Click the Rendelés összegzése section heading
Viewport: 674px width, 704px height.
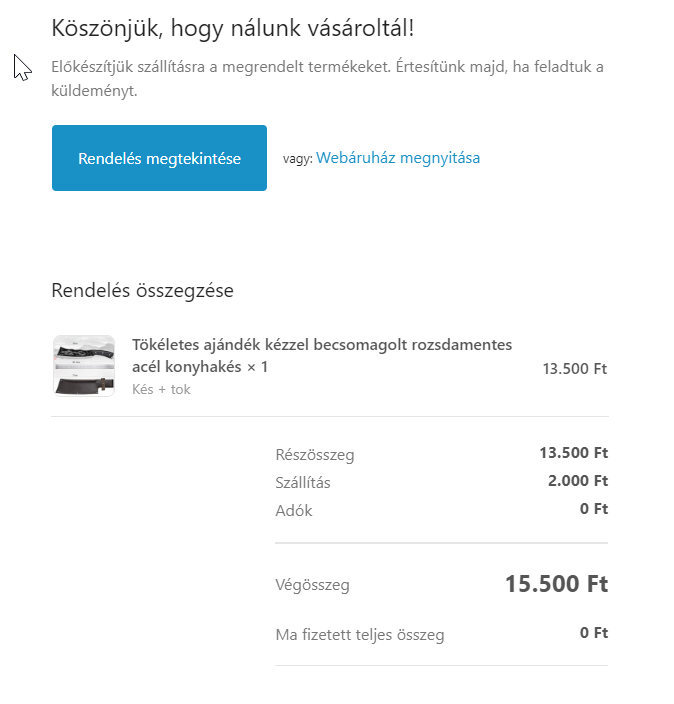(x=142, y=290)
